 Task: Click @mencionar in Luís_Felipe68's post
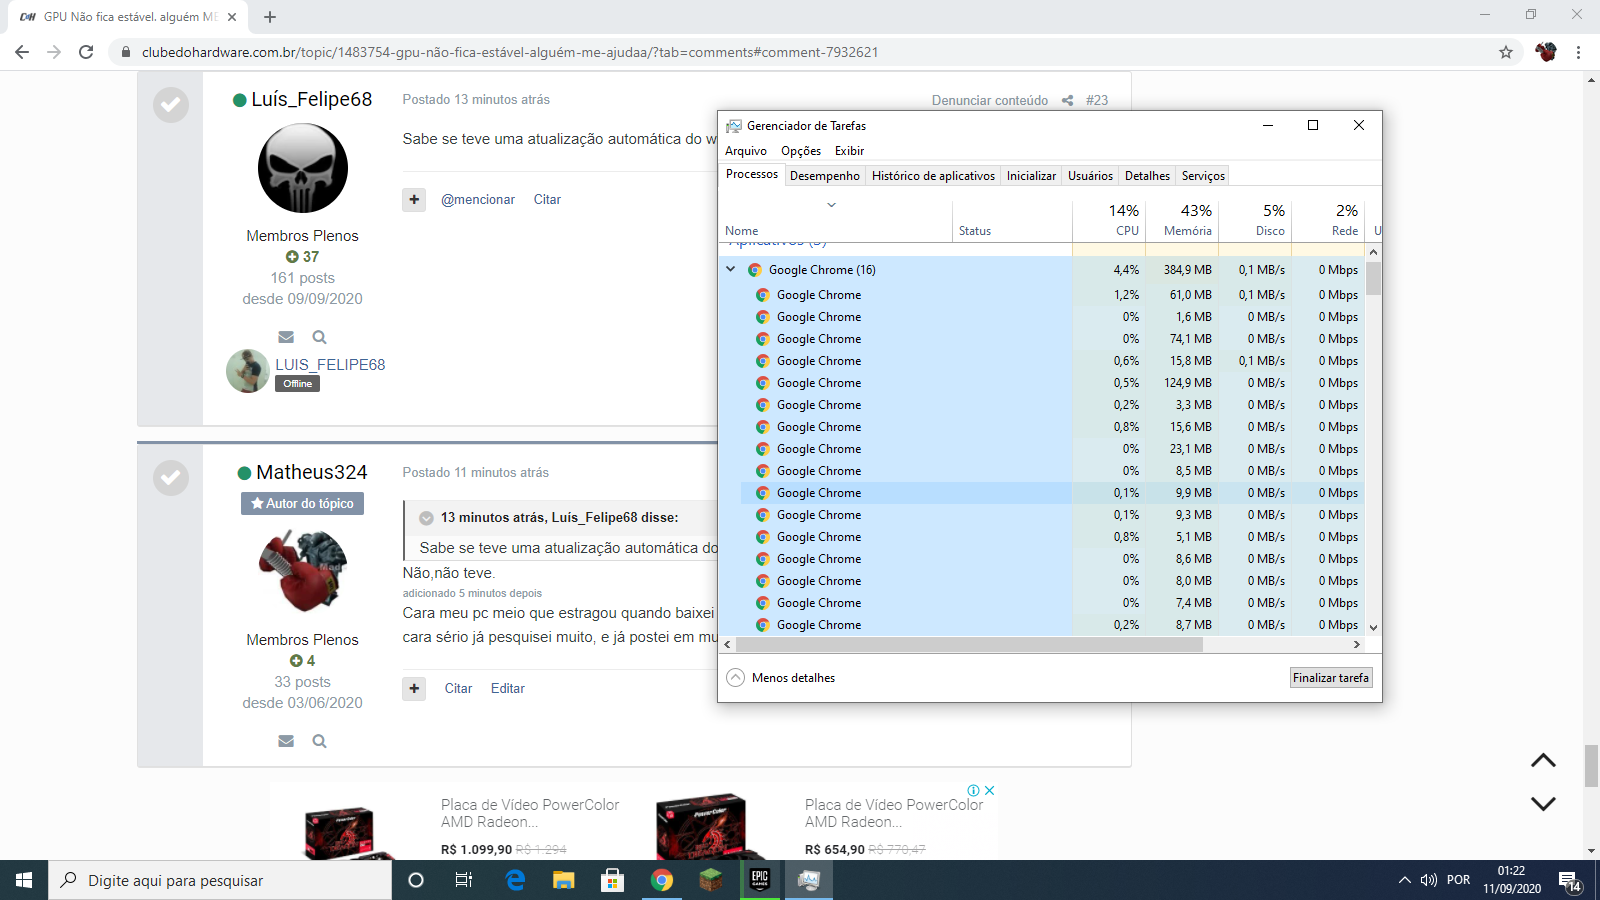(x=478, y=199)
